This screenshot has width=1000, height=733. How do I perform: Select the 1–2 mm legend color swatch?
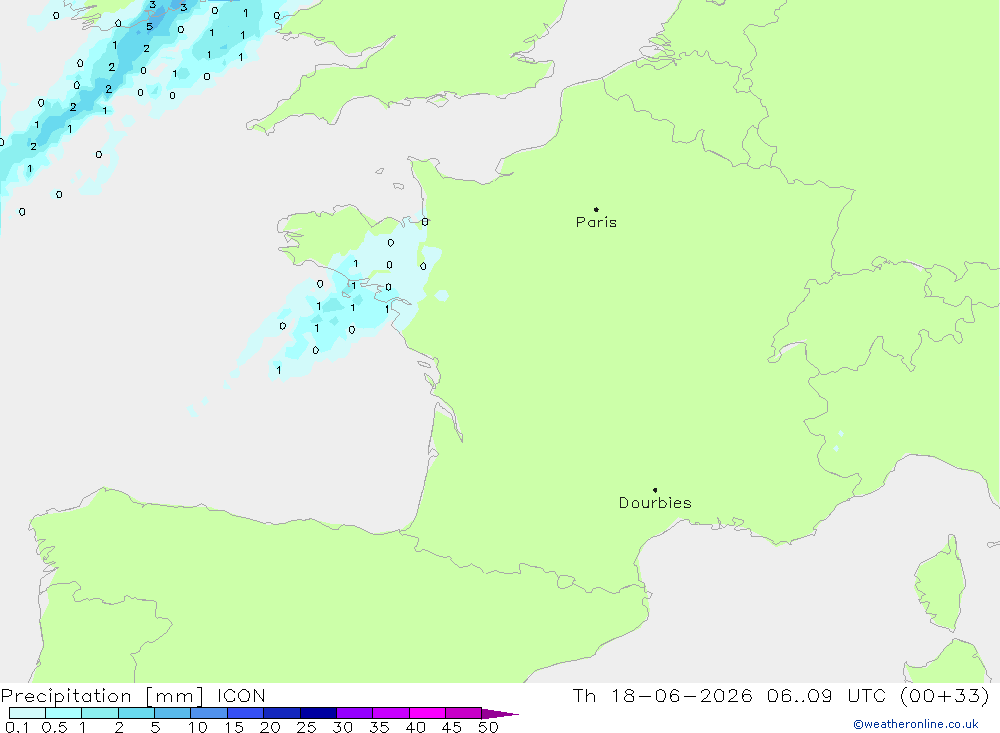click(x=100, y=713)
